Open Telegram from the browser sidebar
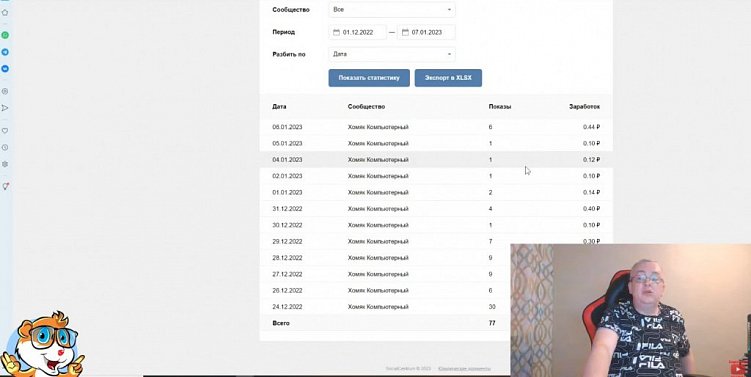 [5, 52]
